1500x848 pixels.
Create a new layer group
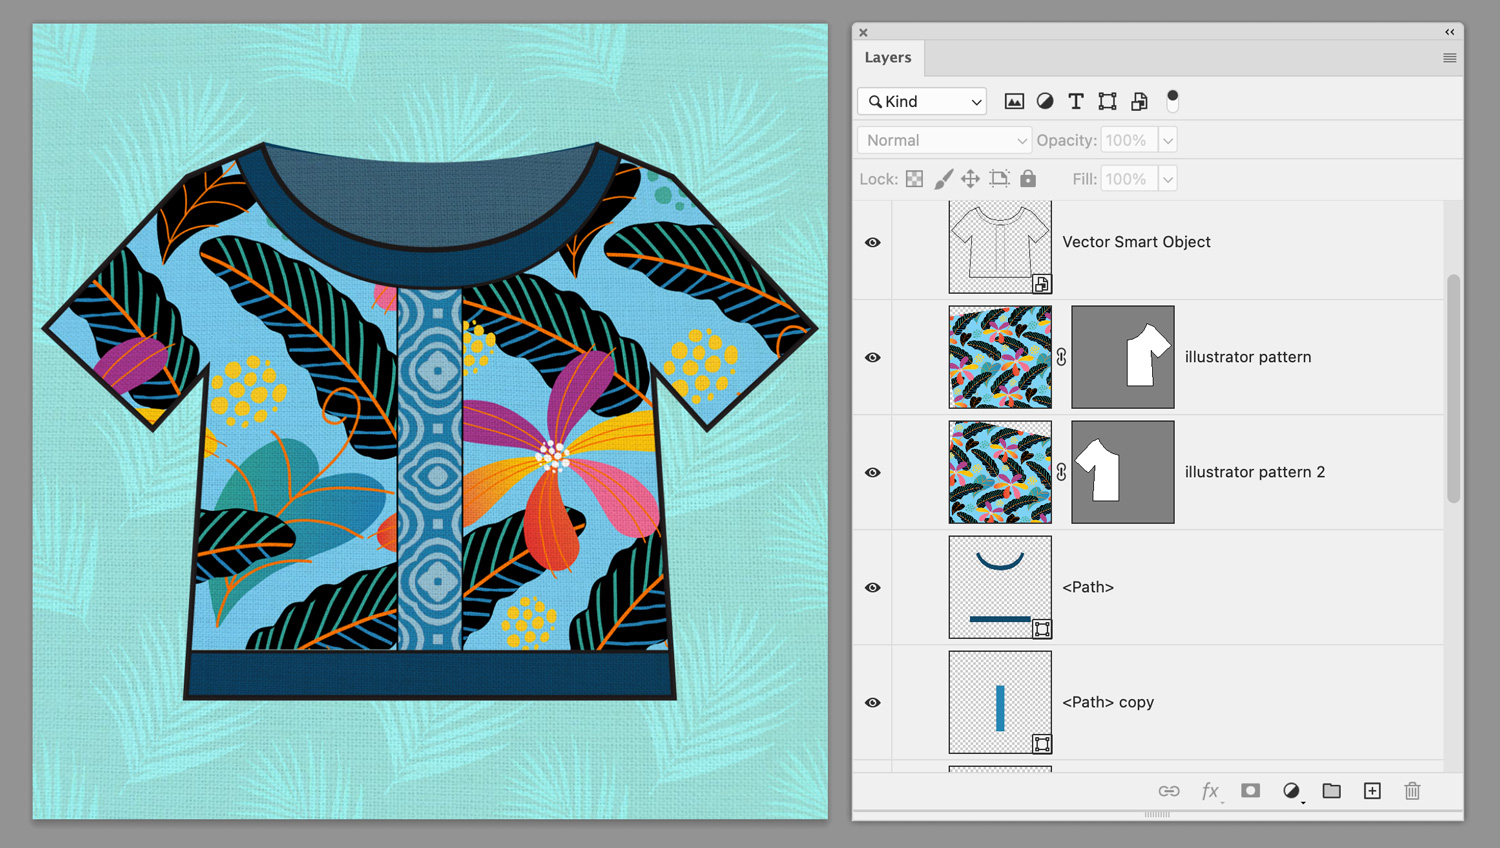tap(1331, 791)
